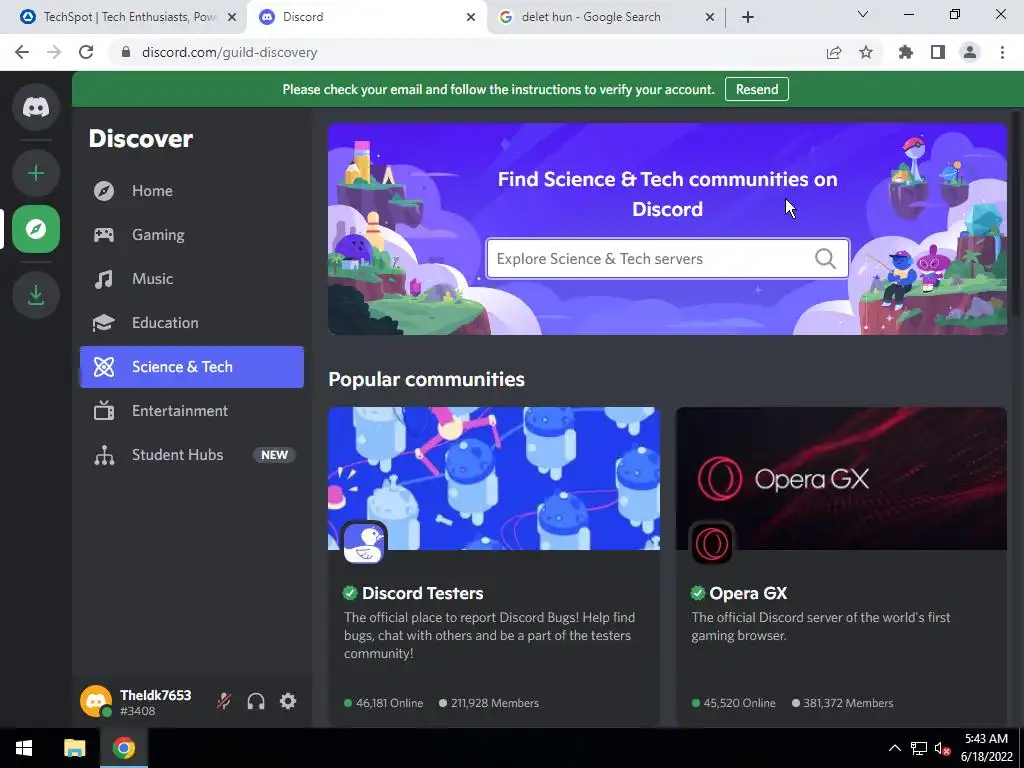Open the Education category
The height and width of the screenshot is (768, 1024).
pos(192,323)
